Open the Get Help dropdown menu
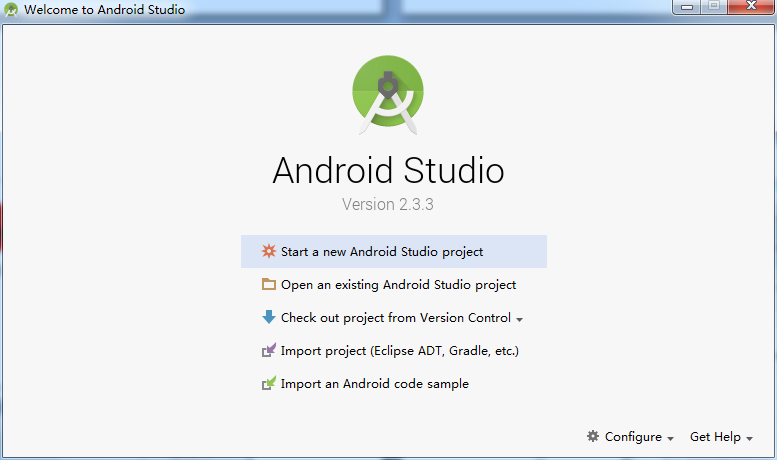The width and height of the screenshot is (777, 460). pyautogui.click(x=721, y=437)
